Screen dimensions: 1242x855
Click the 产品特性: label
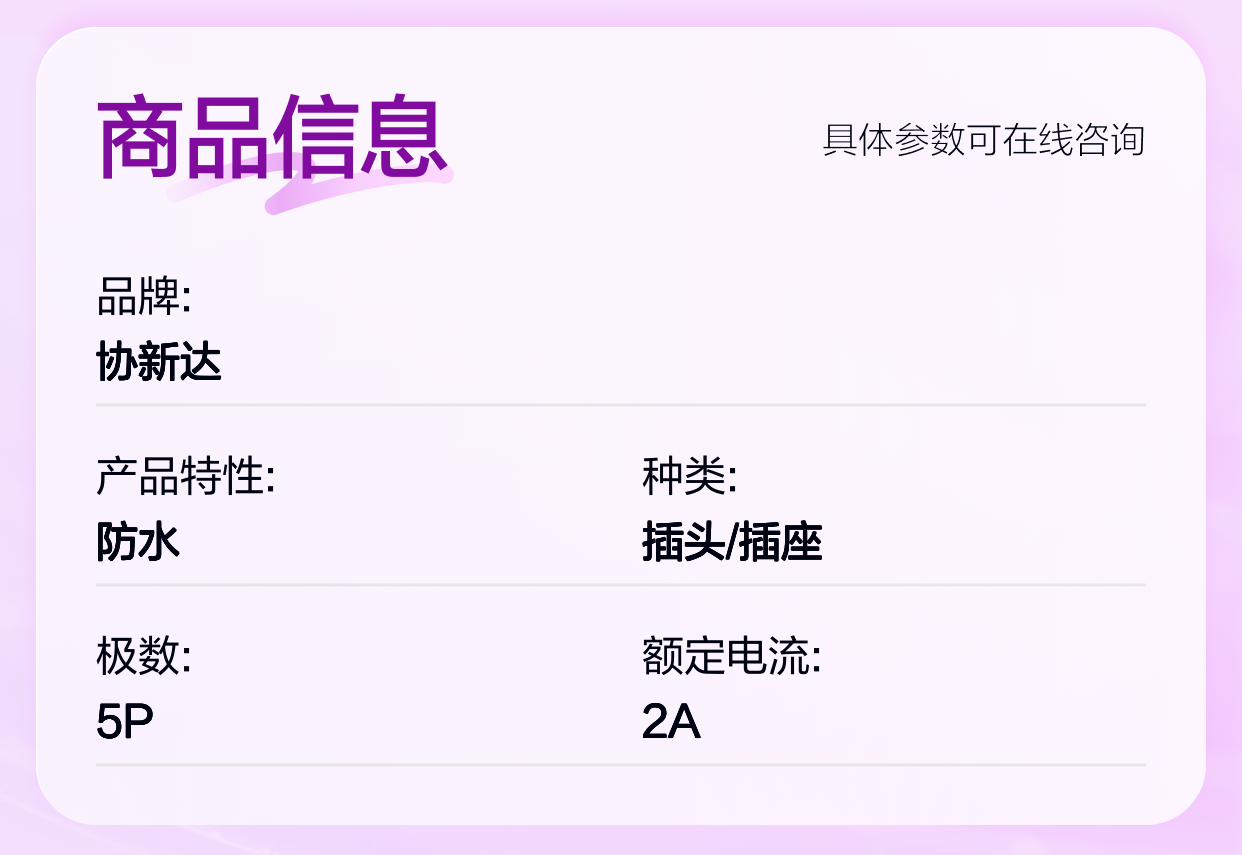[185, 477]
